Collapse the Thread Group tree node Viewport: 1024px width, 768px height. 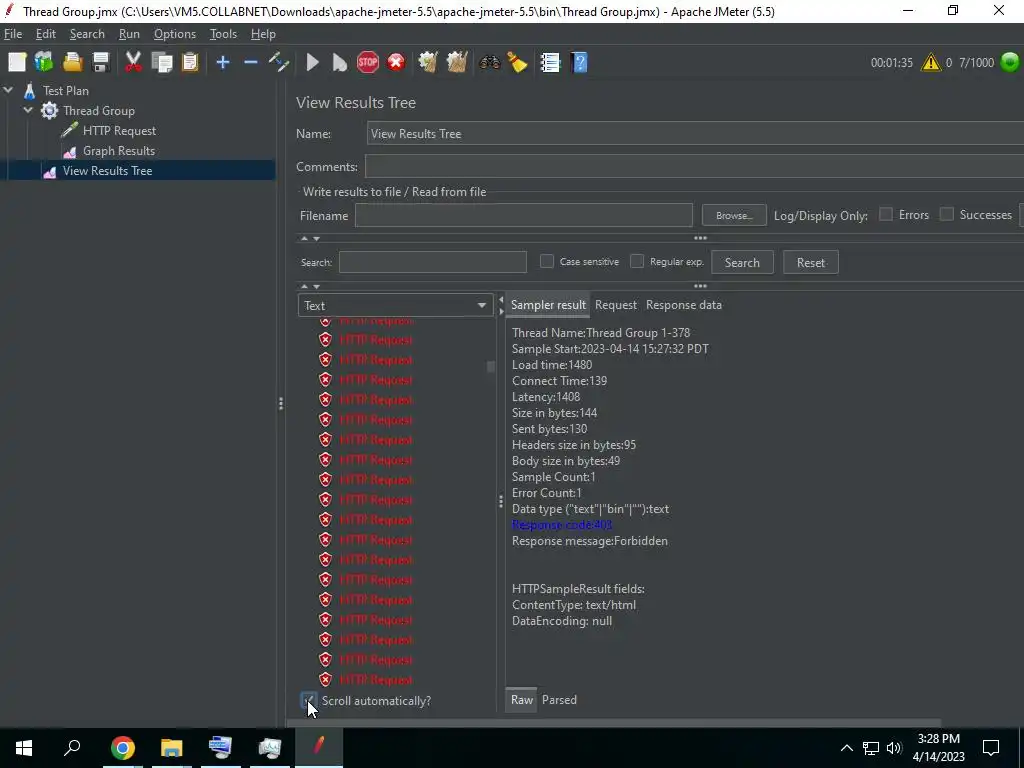[28, 110]
